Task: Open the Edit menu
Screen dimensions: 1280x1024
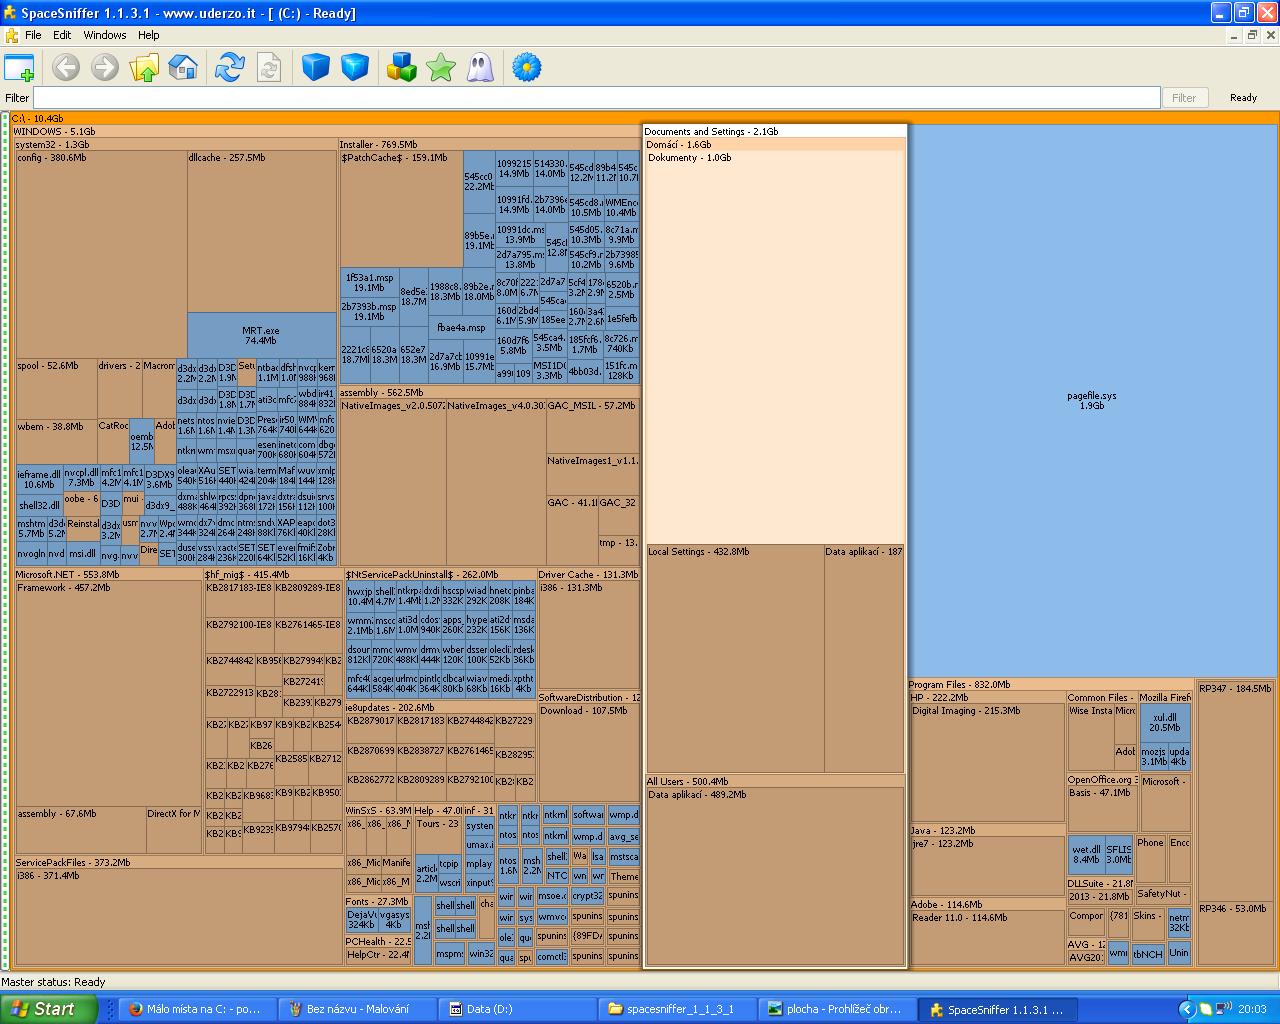Action: point(62,35)
